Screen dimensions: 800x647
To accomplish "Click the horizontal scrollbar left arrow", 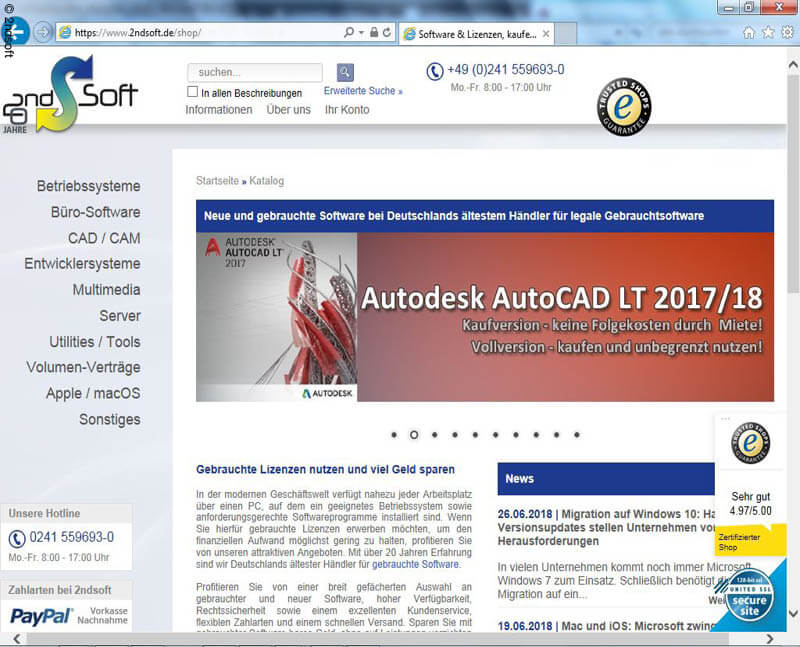I will click(17, 639).
